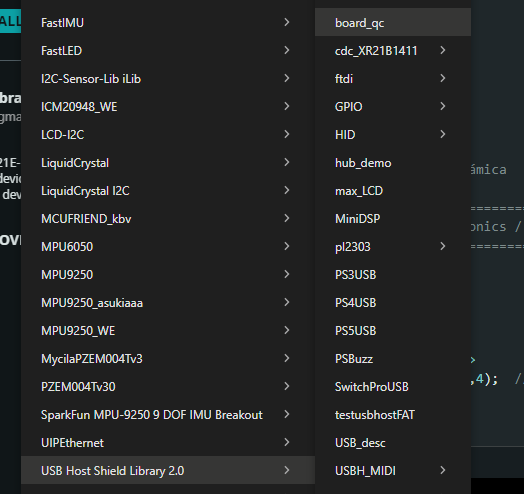
Task: Select USB Host Shield Library 2.0 entry
Action: [168, 471]
